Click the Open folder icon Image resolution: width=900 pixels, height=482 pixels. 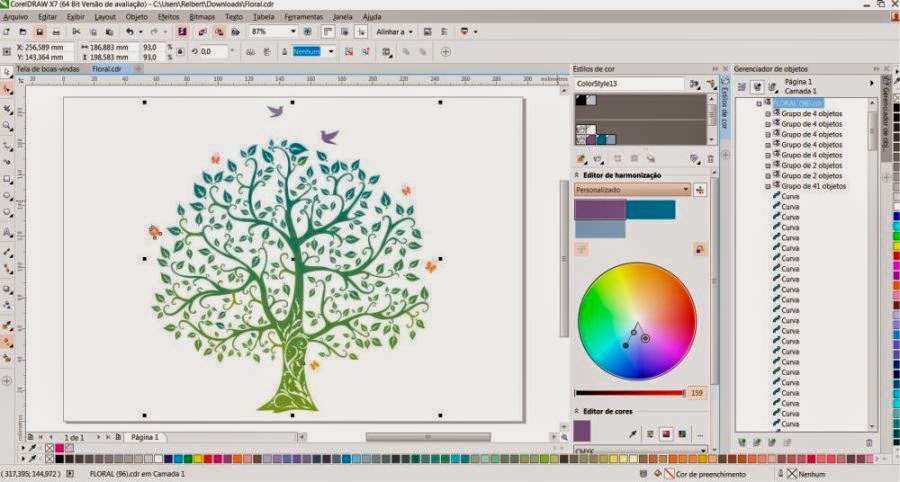click(23, 32)
